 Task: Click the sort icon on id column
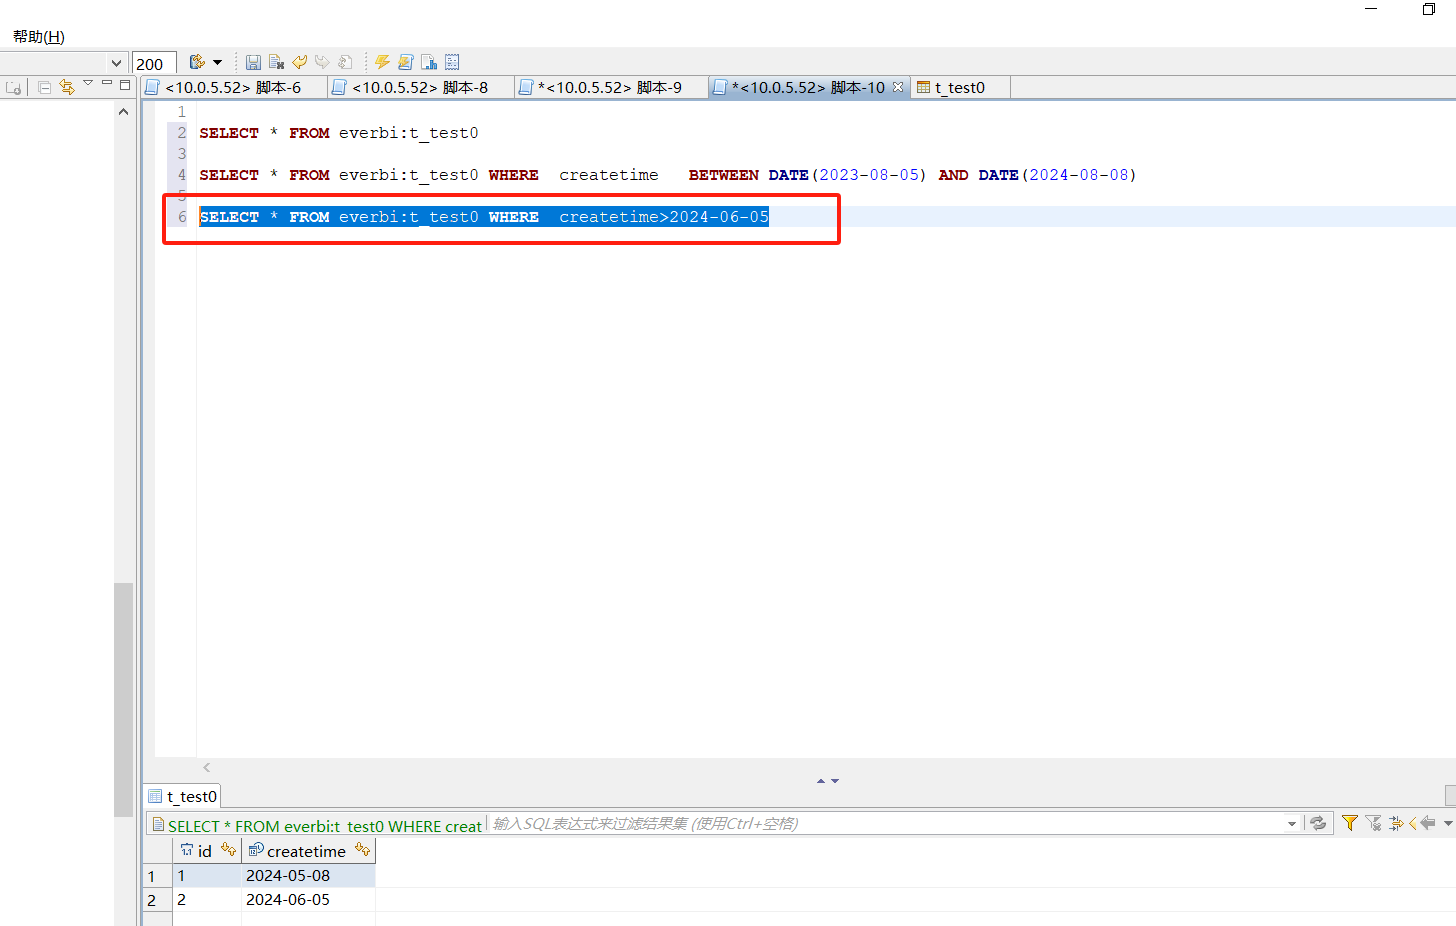228,849
